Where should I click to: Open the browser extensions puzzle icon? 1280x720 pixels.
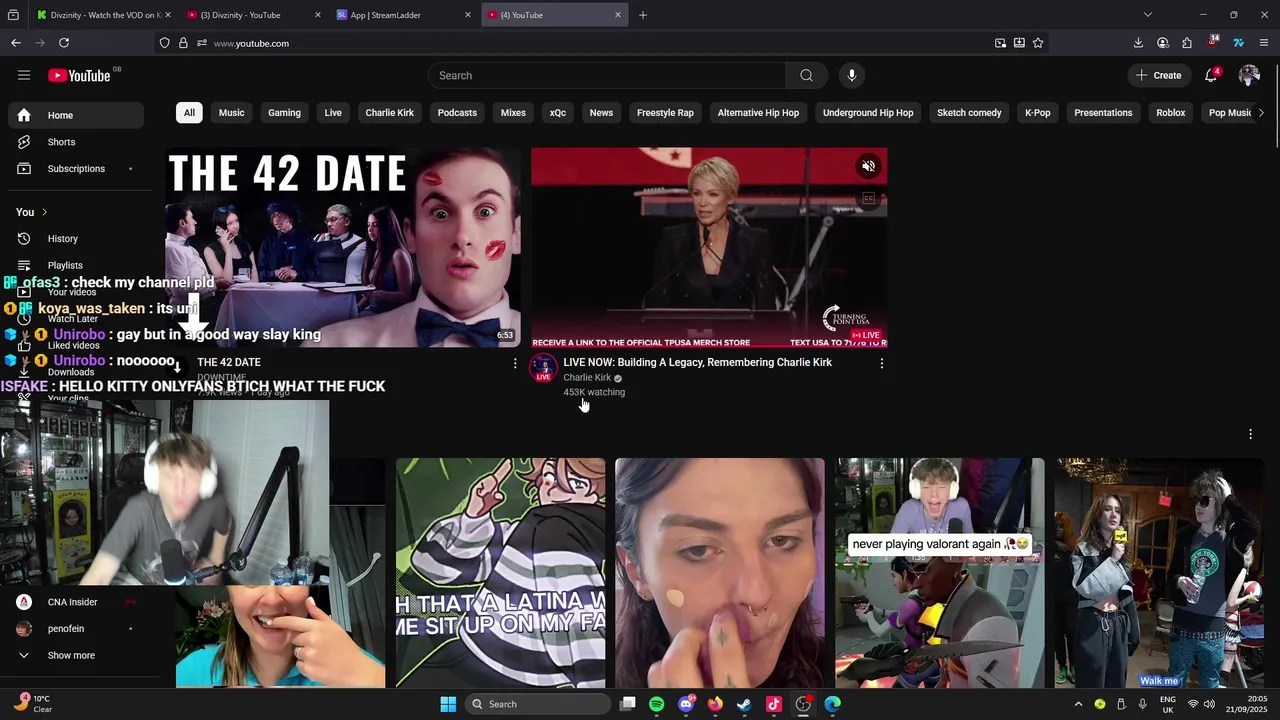(x=1187, y=43)
